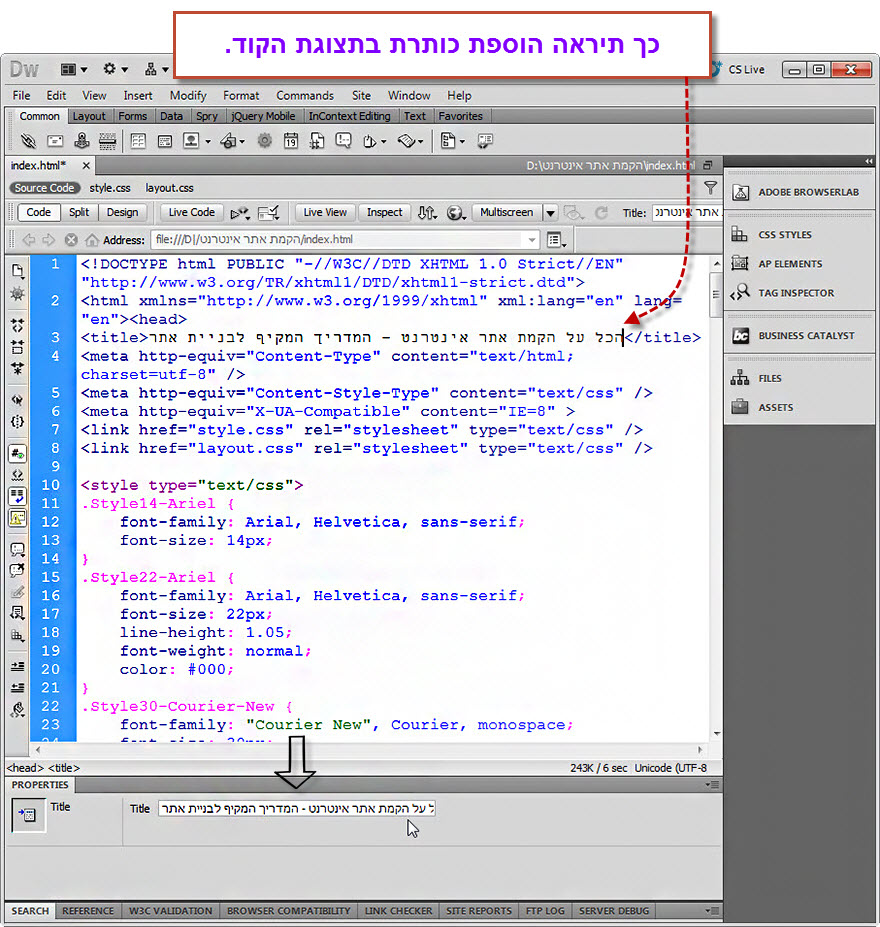The image size is (880, 927).
Task: Toggle Highlight Invalid Code
Action: pyautogui.click(x=16, y=475)
